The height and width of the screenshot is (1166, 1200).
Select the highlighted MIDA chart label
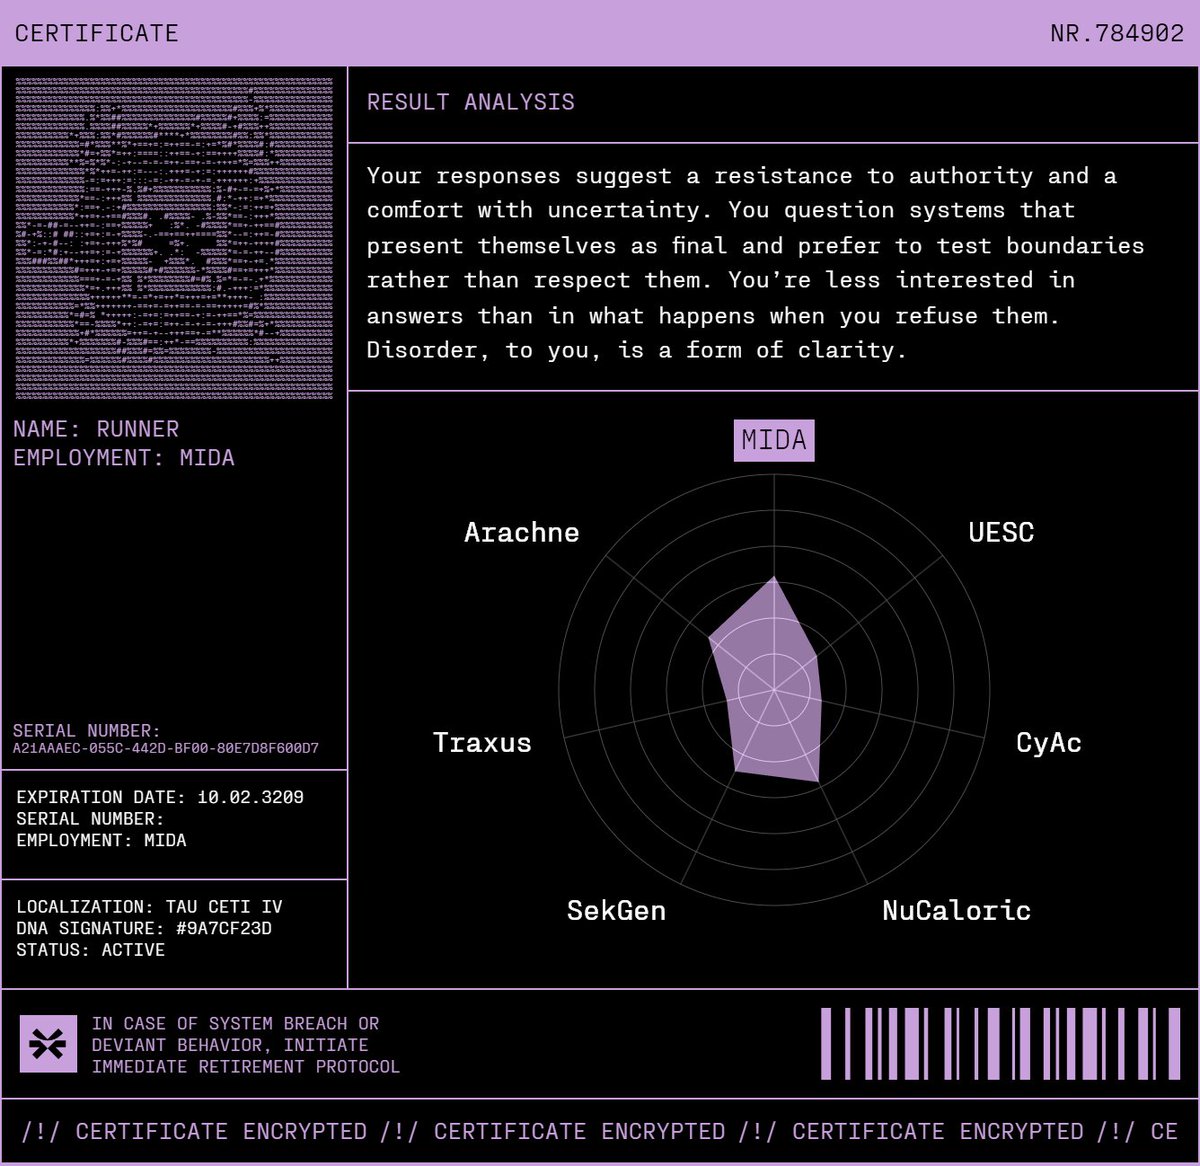(x=774, y=440)
